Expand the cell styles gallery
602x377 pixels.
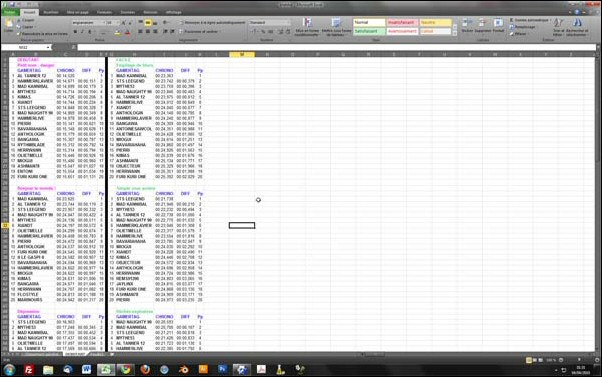point(455,34)
